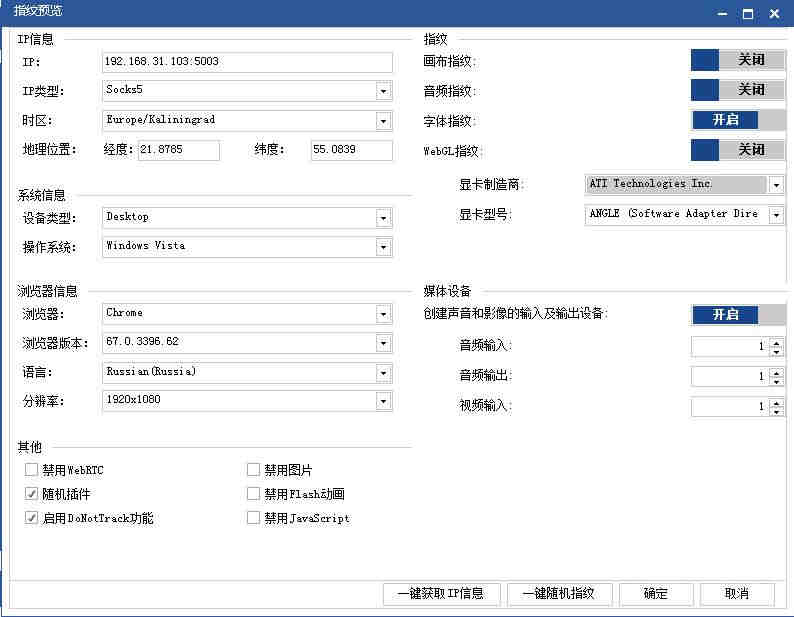Minimize the 指纹预览 window
This screenshot has height=617, width=794.
click(x=723, y=14)
